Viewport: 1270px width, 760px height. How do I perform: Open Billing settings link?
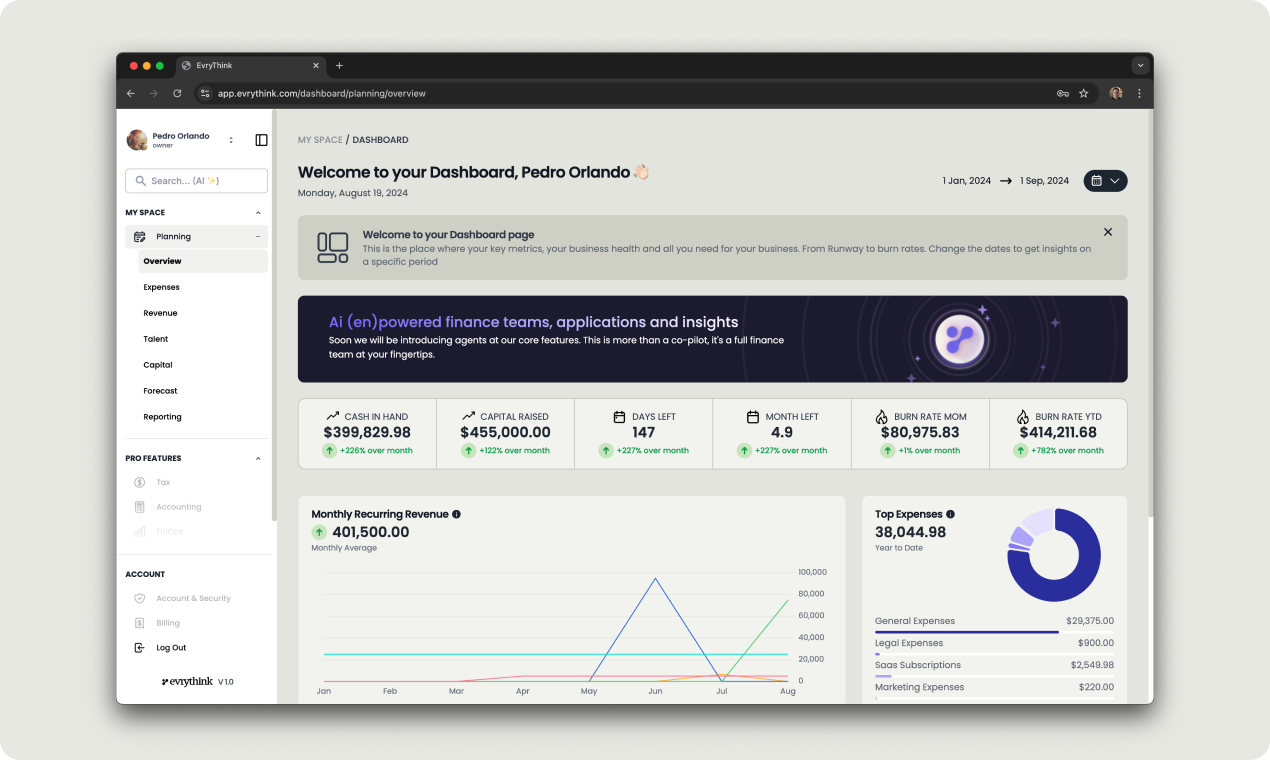click(168, 623)
